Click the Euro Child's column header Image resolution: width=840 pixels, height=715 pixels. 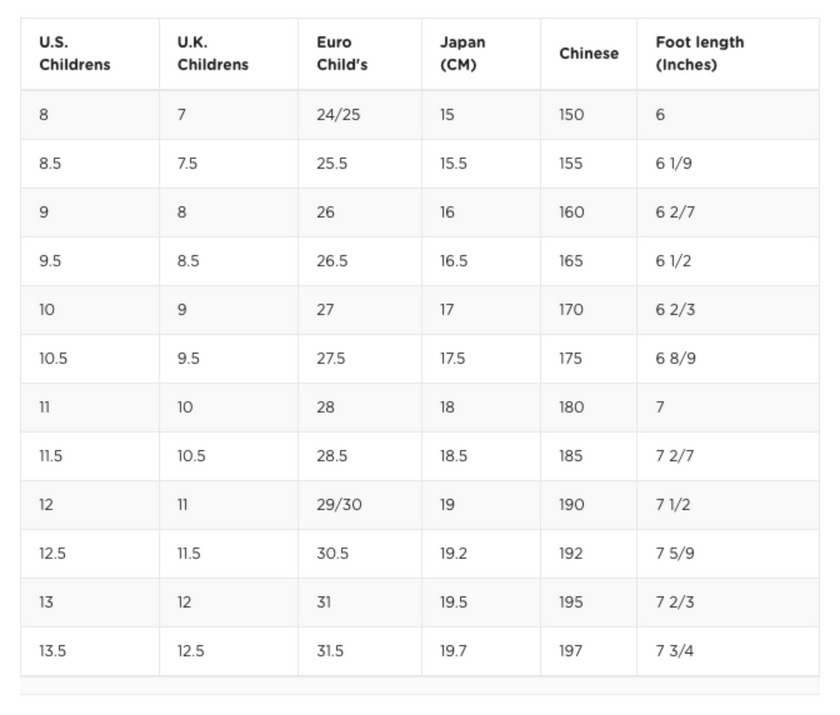pos(359,54)
